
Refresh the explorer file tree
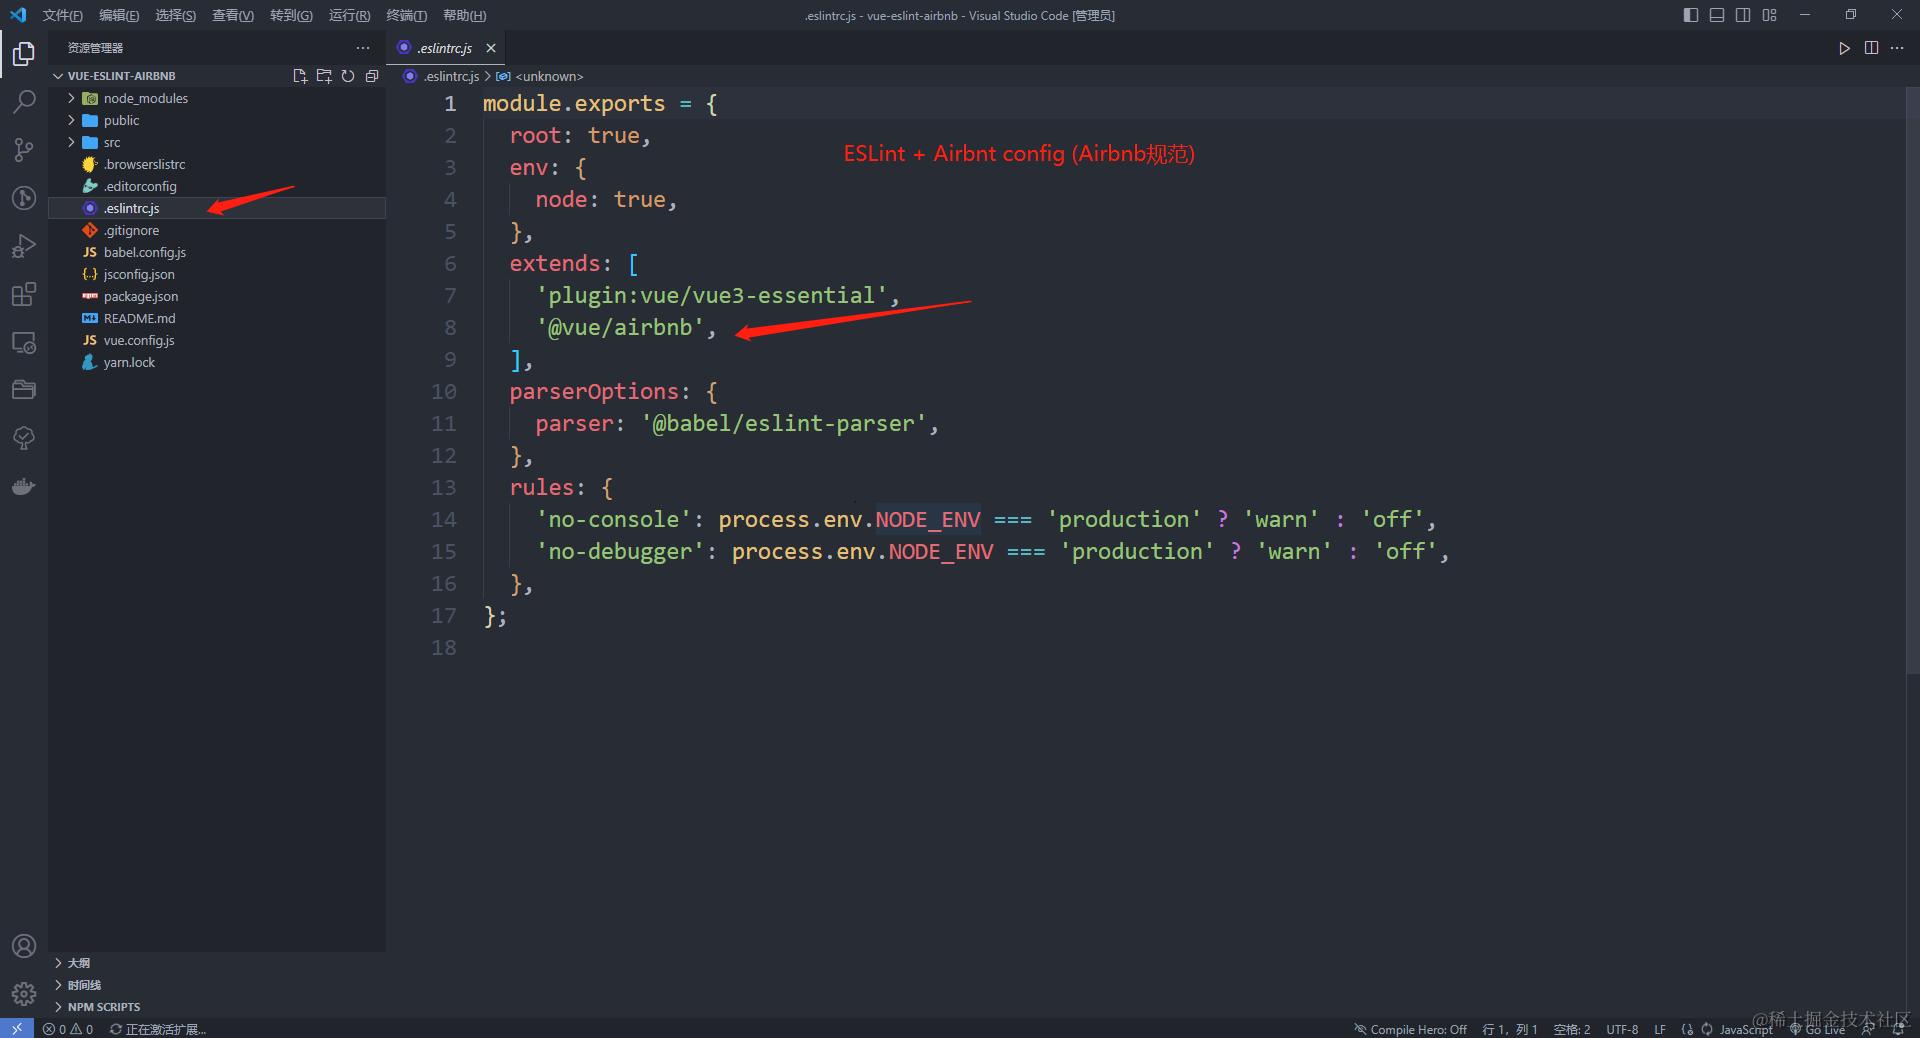348,76
